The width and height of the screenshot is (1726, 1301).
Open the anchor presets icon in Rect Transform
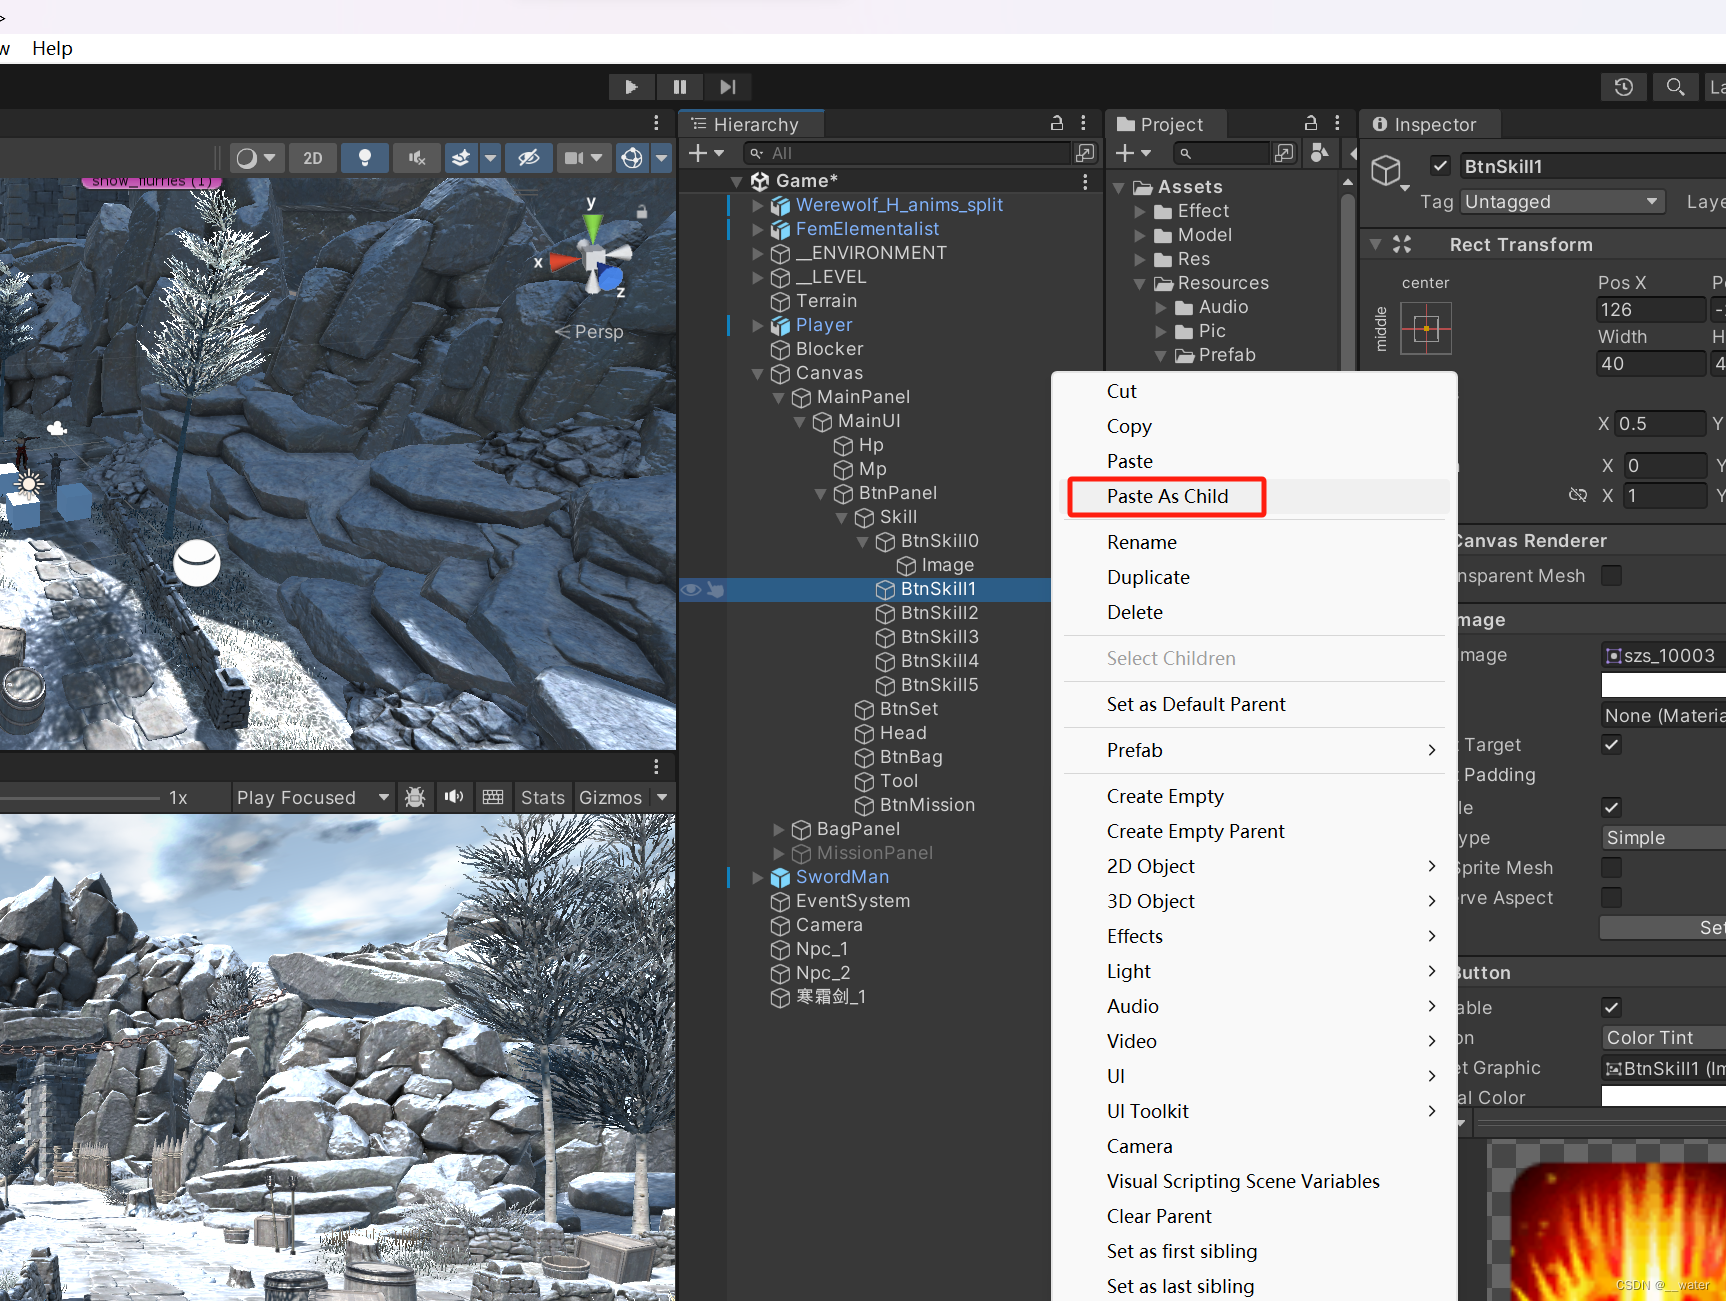(1426, 328)
